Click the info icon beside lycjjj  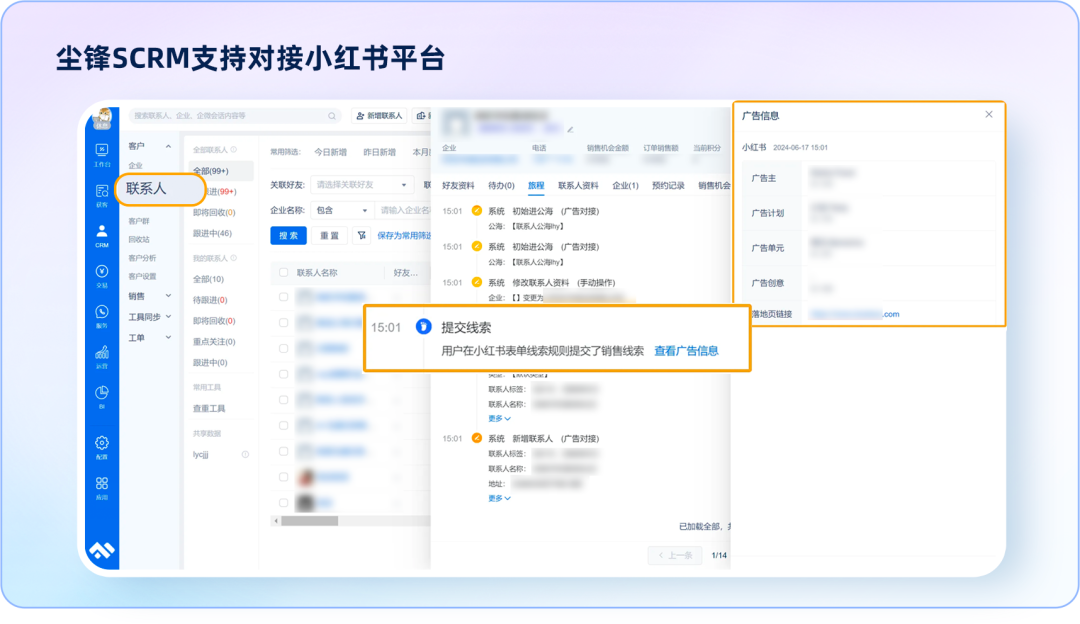coord(245,455)
